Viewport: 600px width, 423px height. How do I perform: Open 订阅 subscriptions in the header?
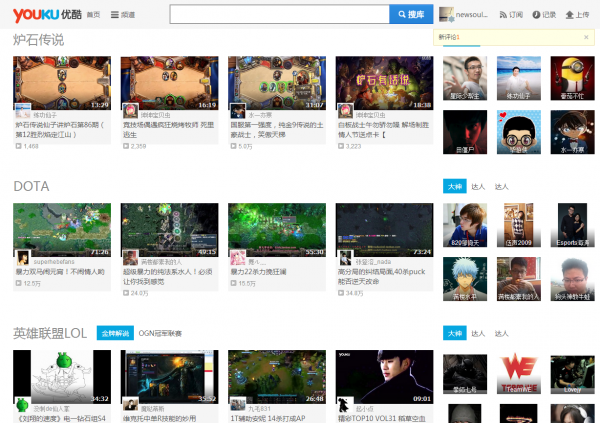[x=511, y=15]
